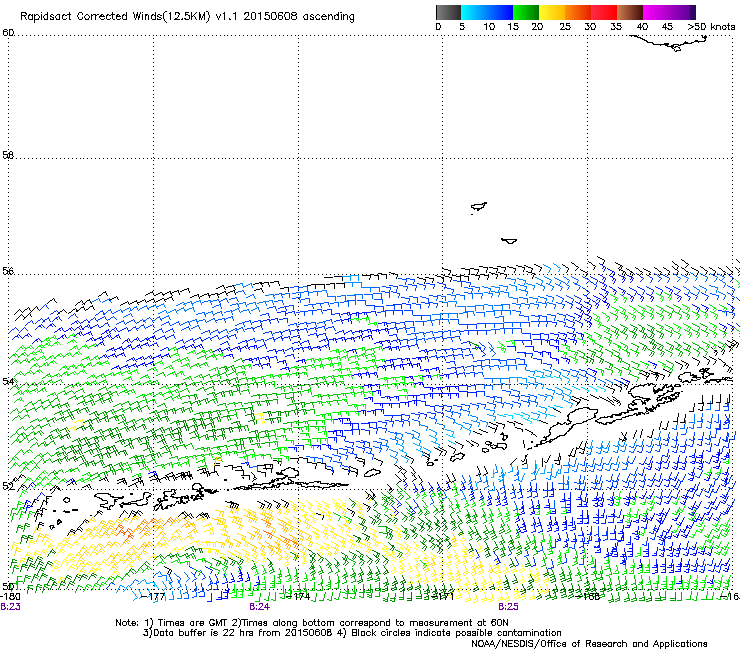Click the latitude label '58'
Image resolution: width=740 pixels, height=650 pixels.
coord(8,155)
